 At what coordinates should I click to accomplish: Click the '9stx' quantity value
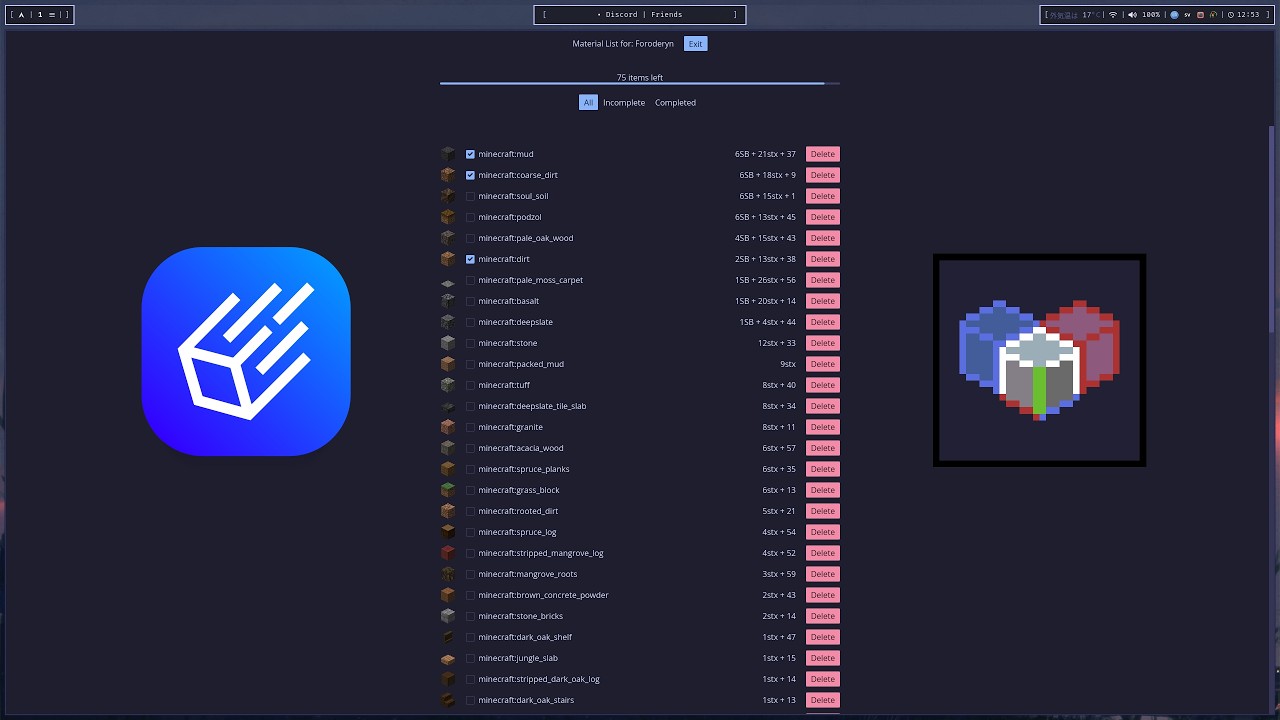pos(788,364)
